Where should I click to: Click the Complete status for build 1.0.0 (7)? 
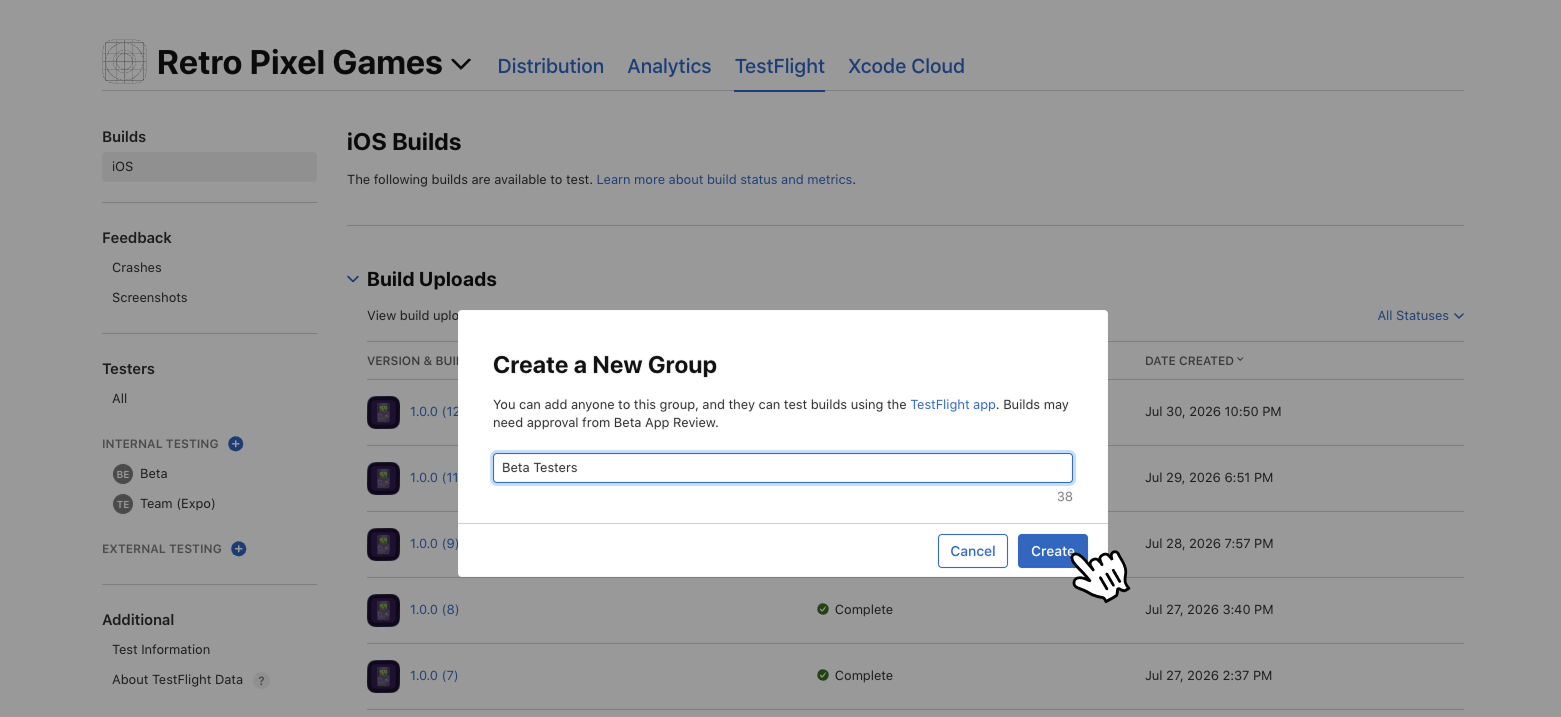click(855, 676)
